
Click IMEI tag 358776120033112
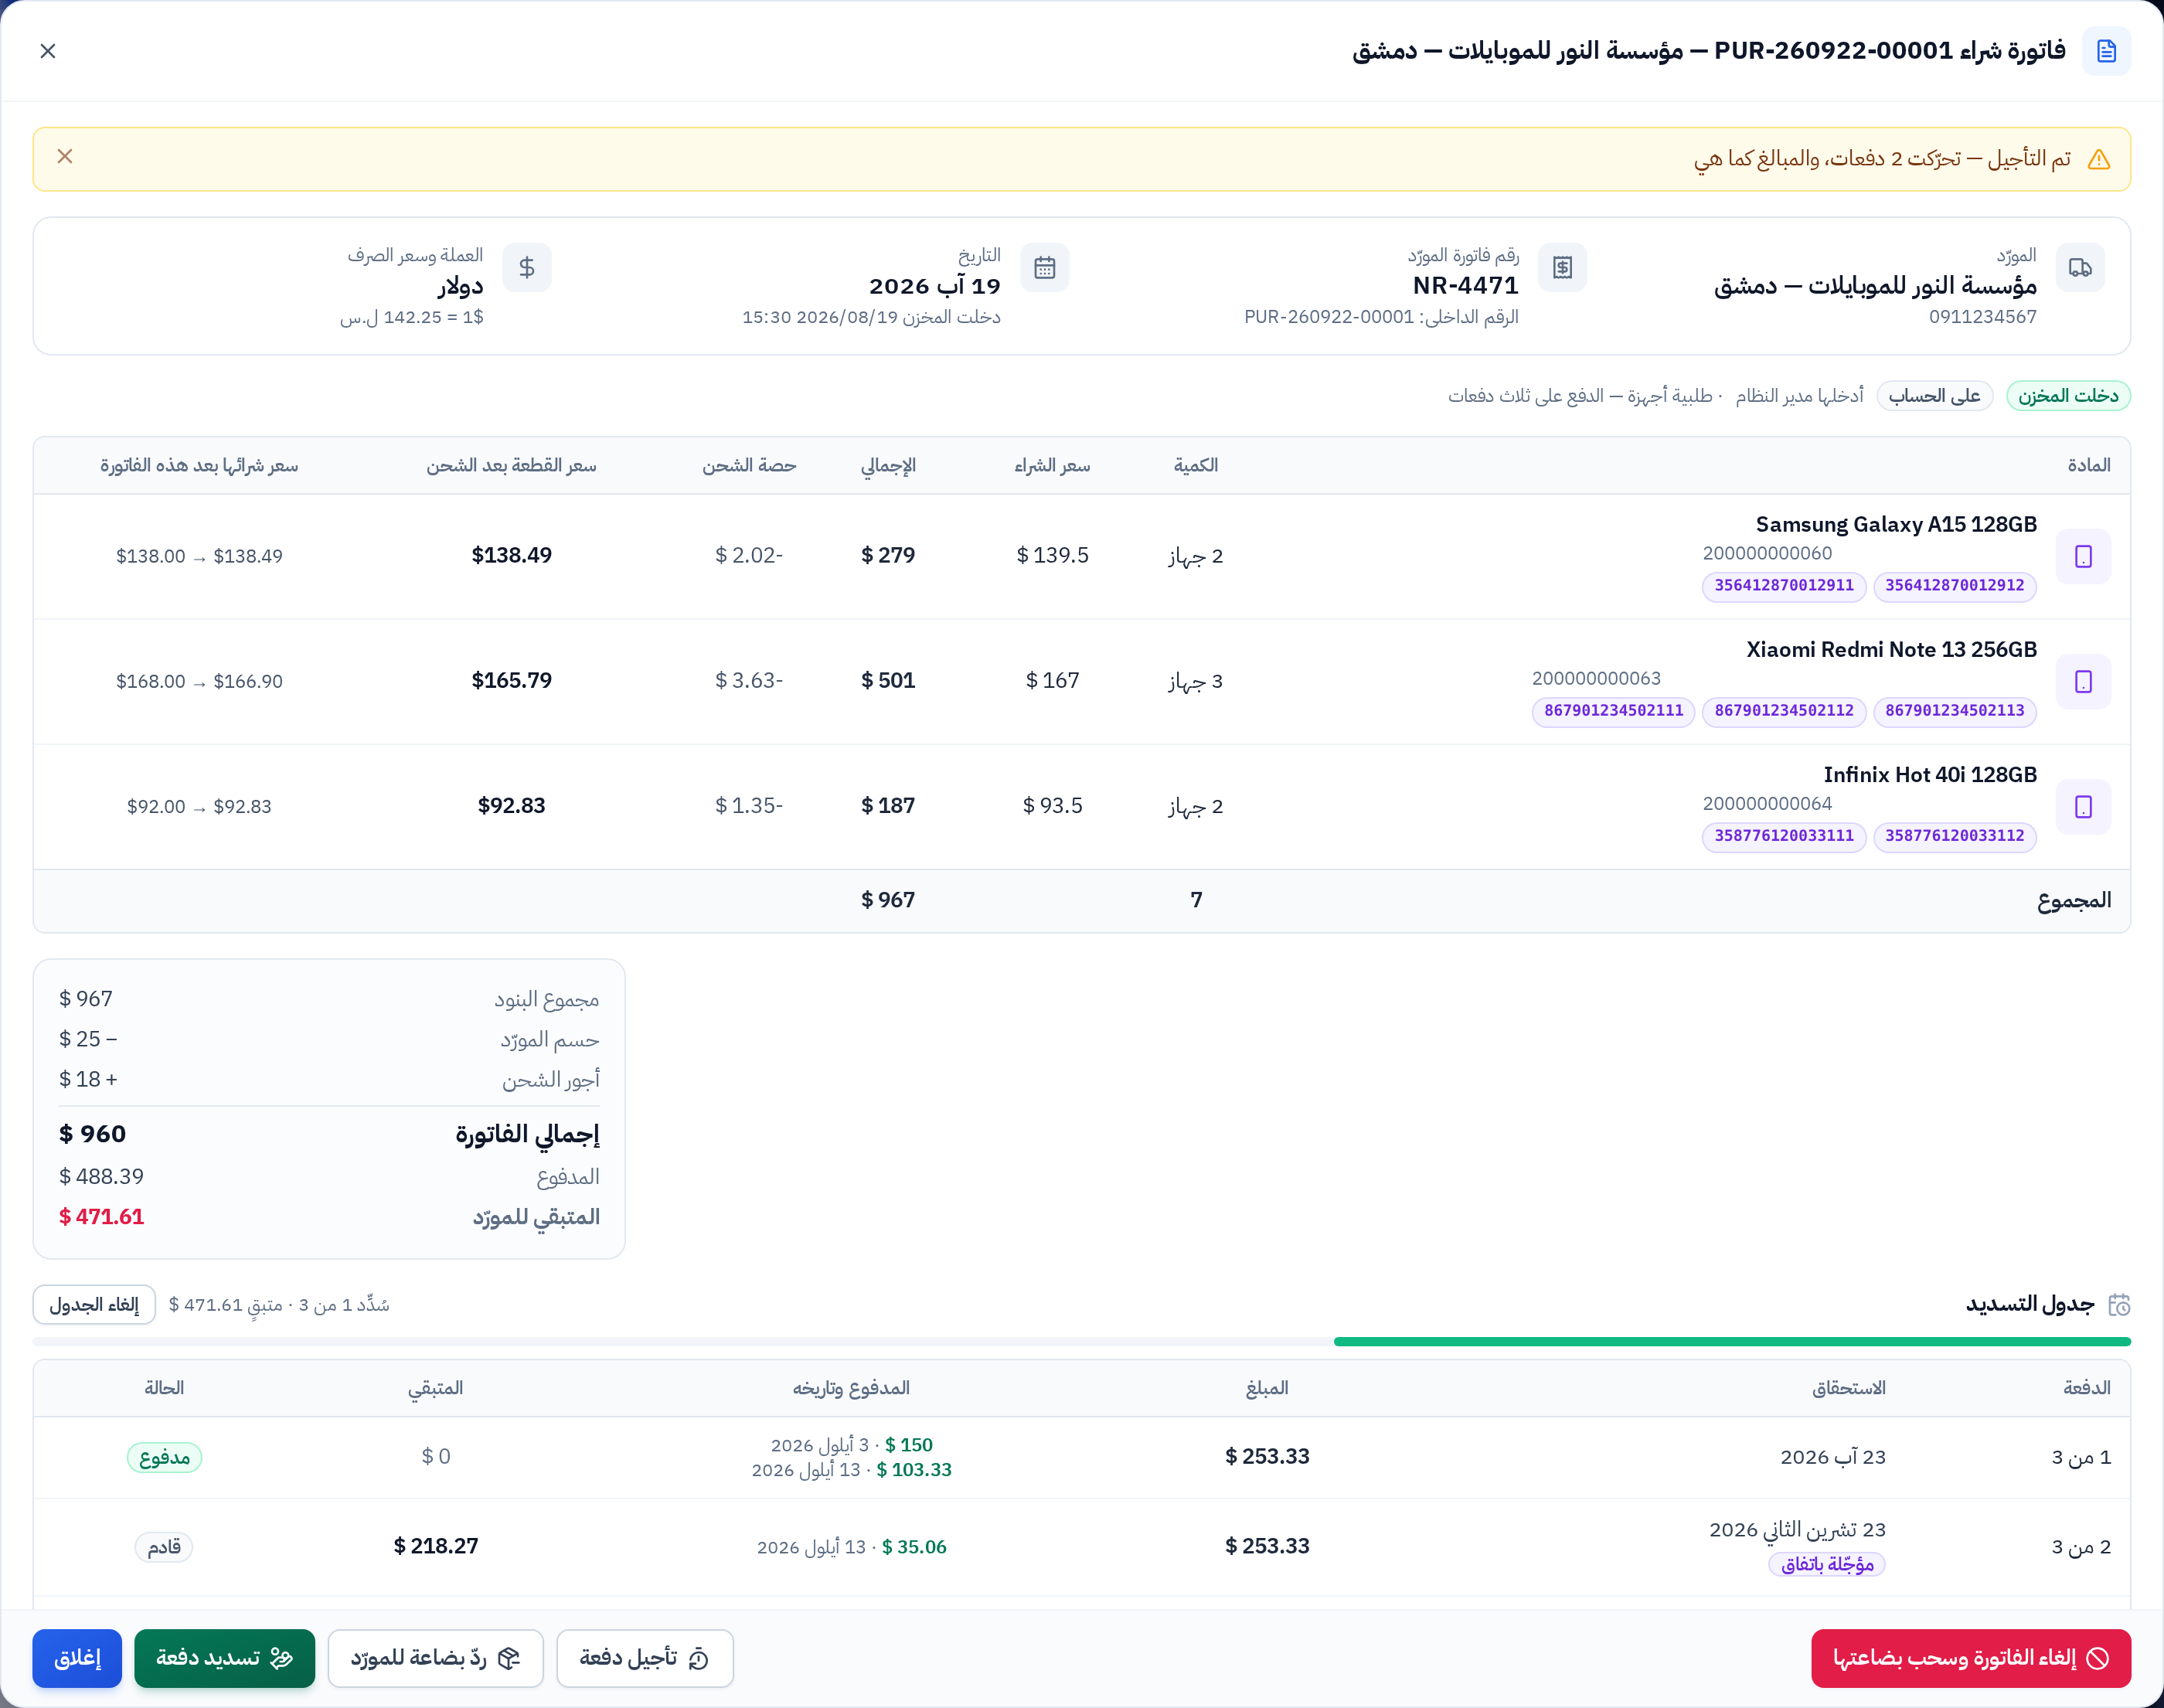click(1955, 836)
